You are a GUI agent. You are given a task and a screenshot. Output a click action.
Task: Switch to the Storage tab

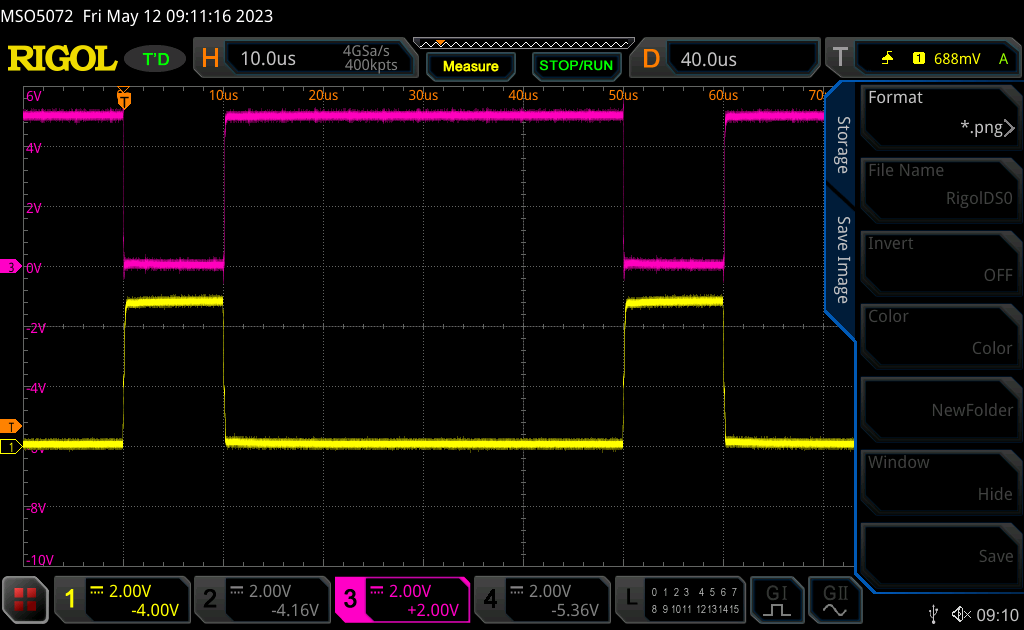point(843,145)
